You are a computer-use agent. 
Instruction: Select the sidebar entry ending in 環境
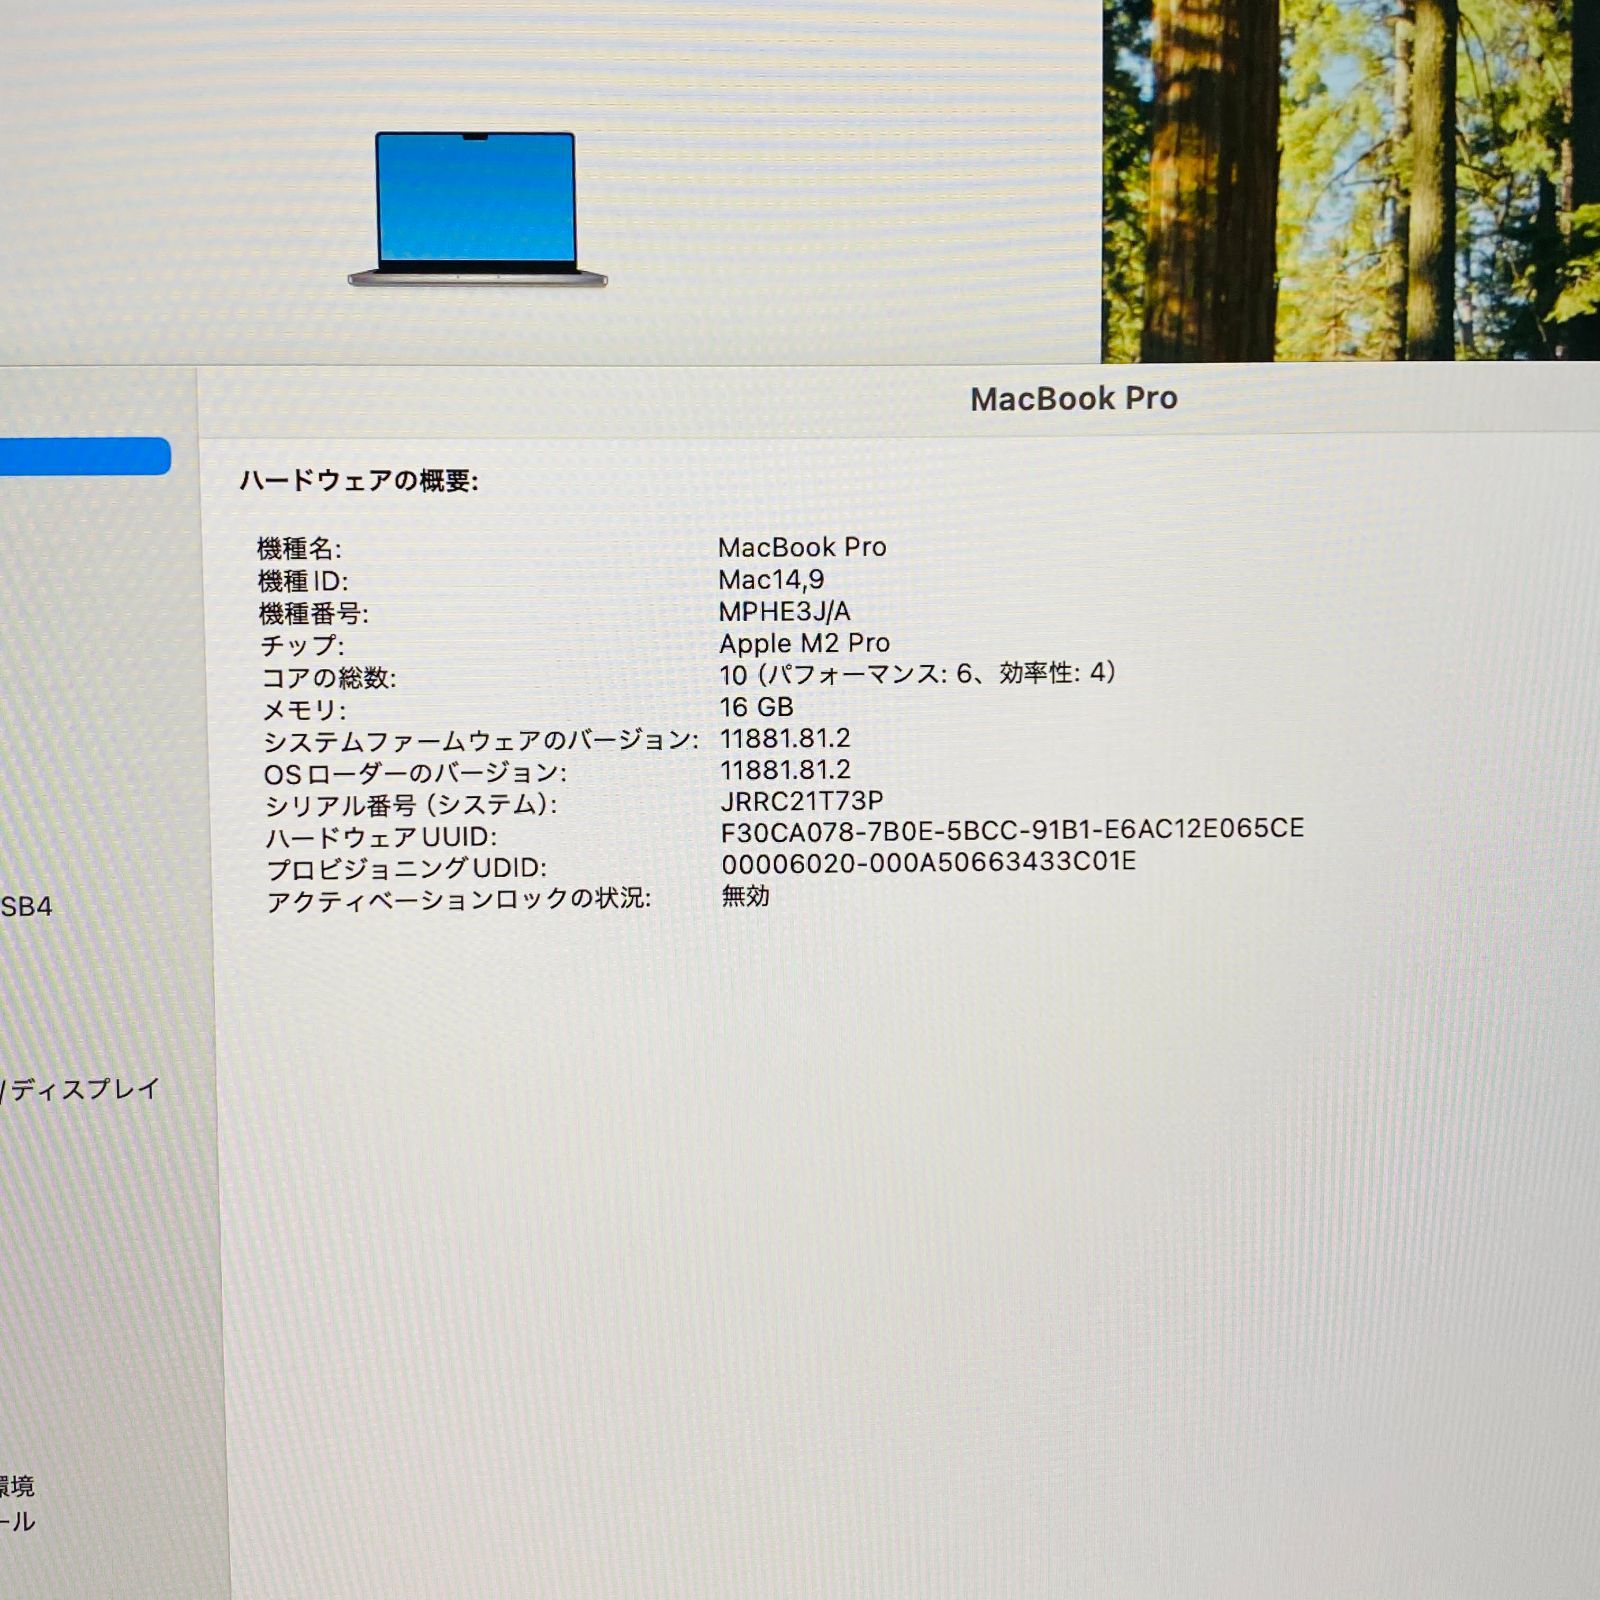click(x=17, y=1486)
